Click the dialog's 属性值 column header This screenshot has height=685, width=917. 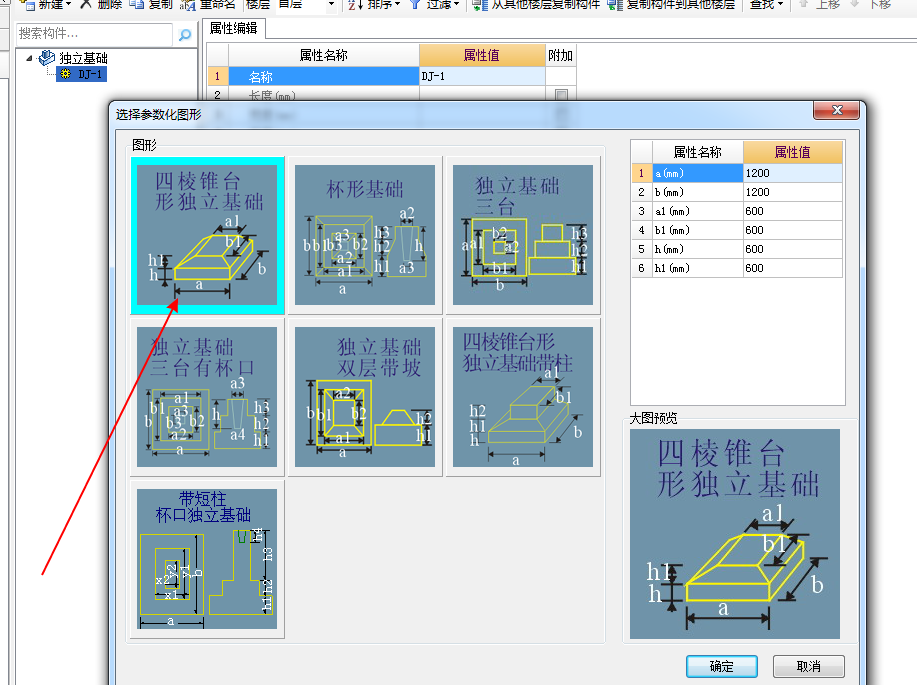point(792,153)
